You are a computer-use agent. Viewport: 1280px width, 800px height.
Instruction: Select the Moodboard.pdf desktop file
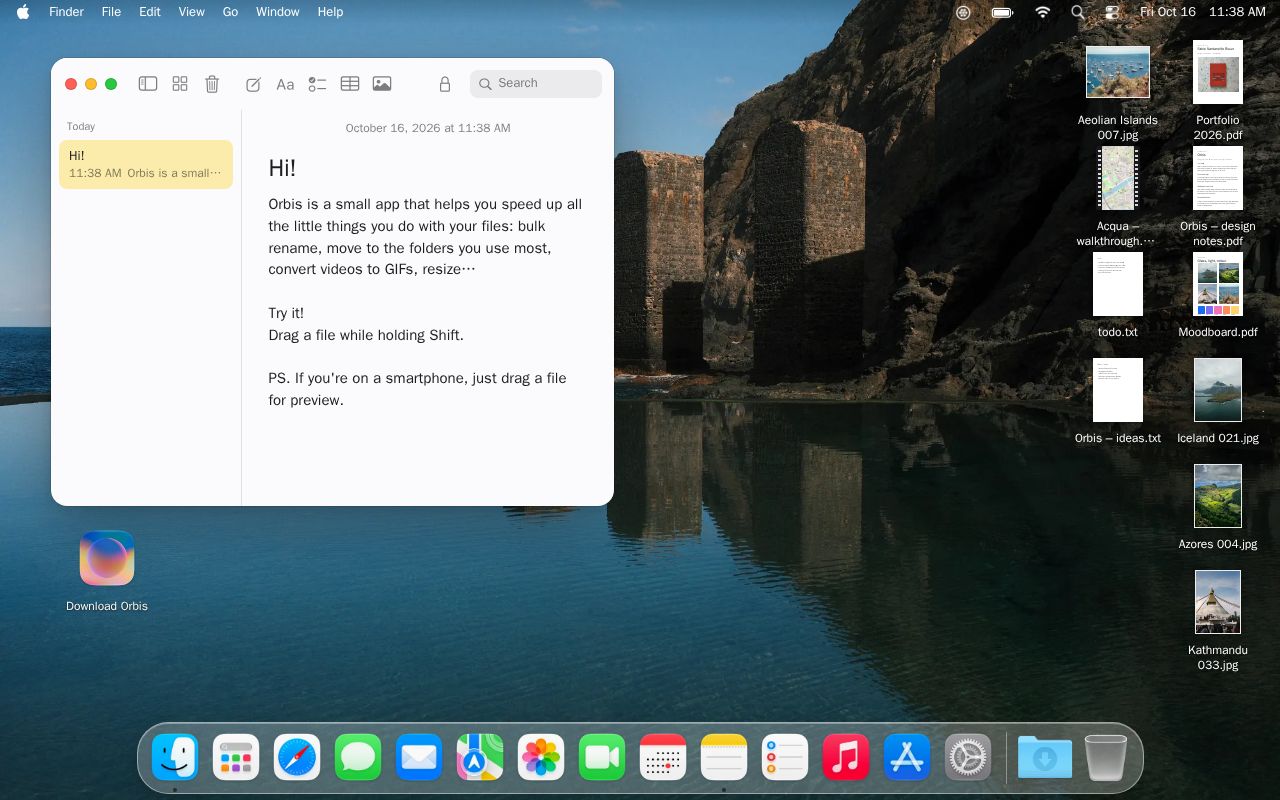coord(1218,296)
